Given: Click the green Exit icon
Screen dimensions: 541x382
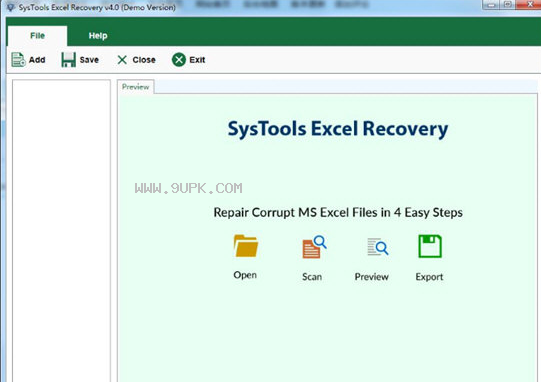Looking at the screenshot, I should coord(179,60).
